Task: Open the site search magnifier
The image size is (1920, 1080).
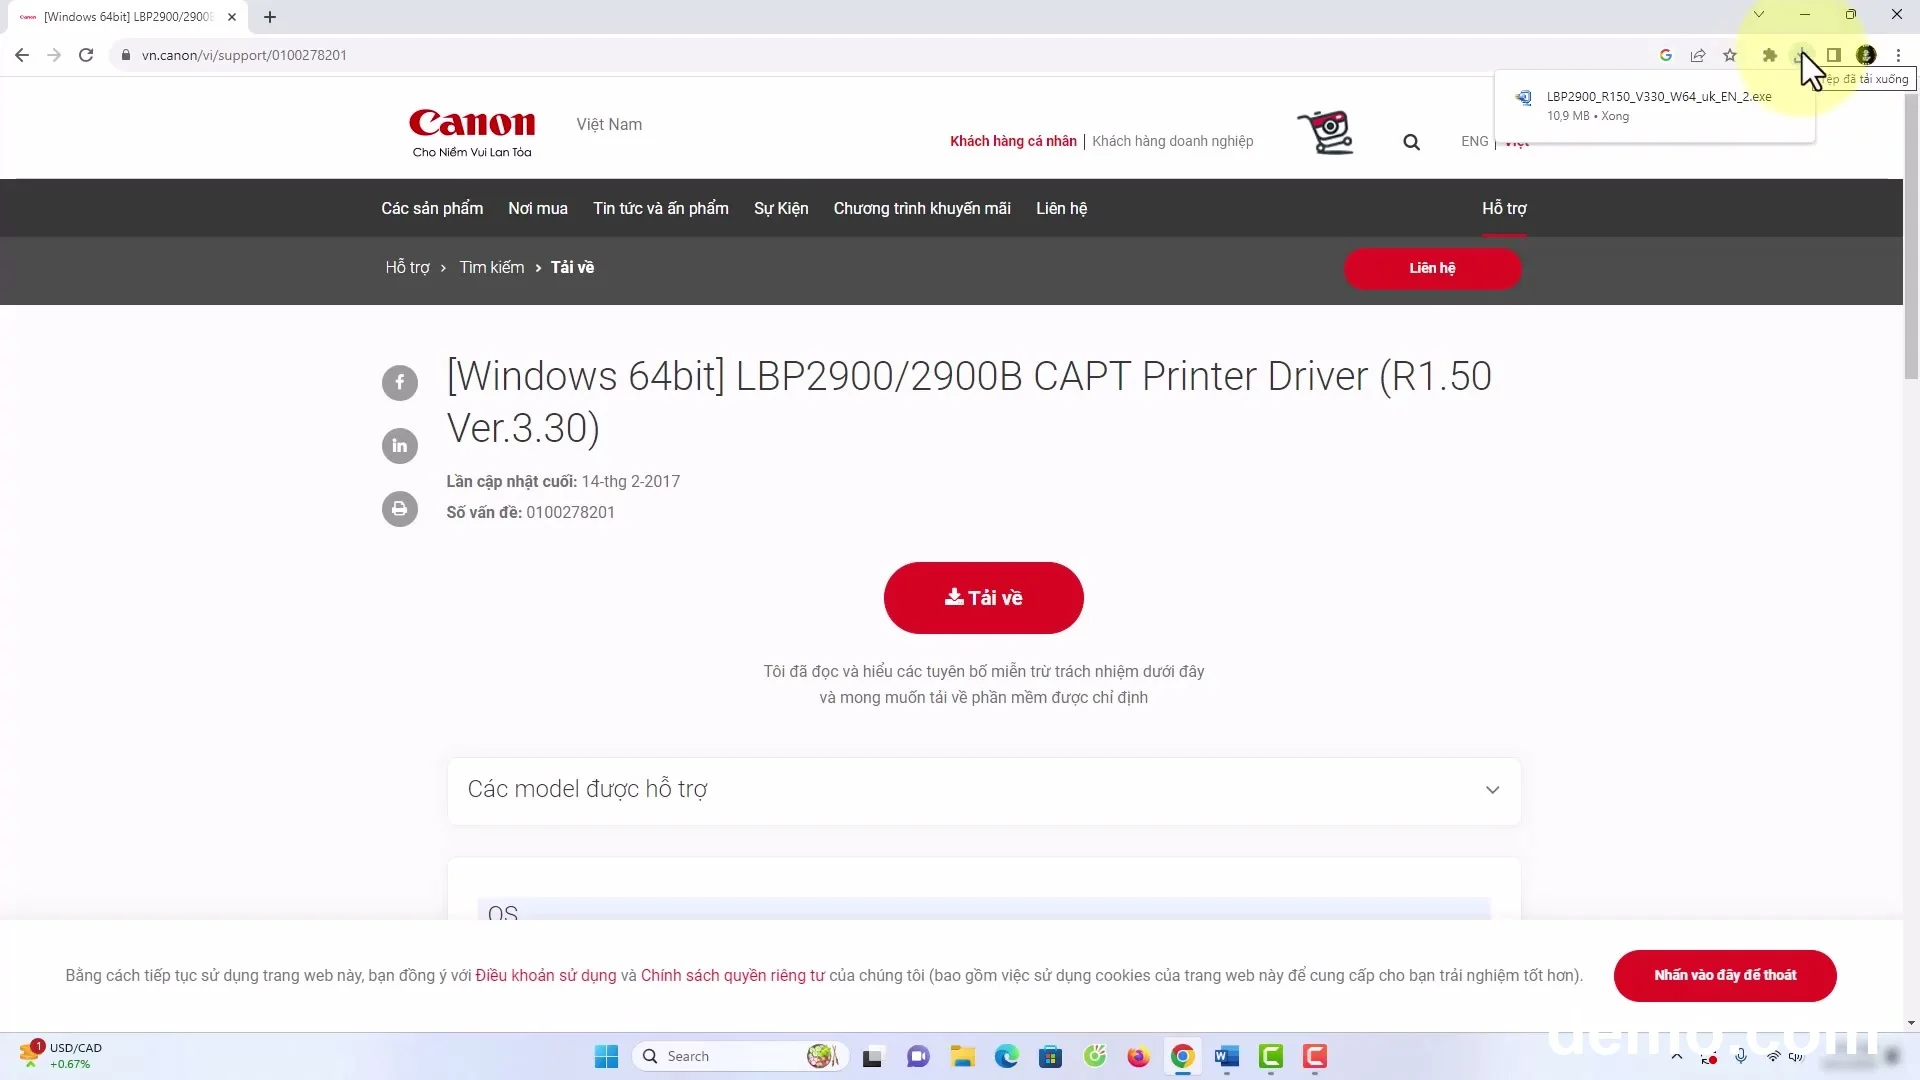Action: 1411,142
